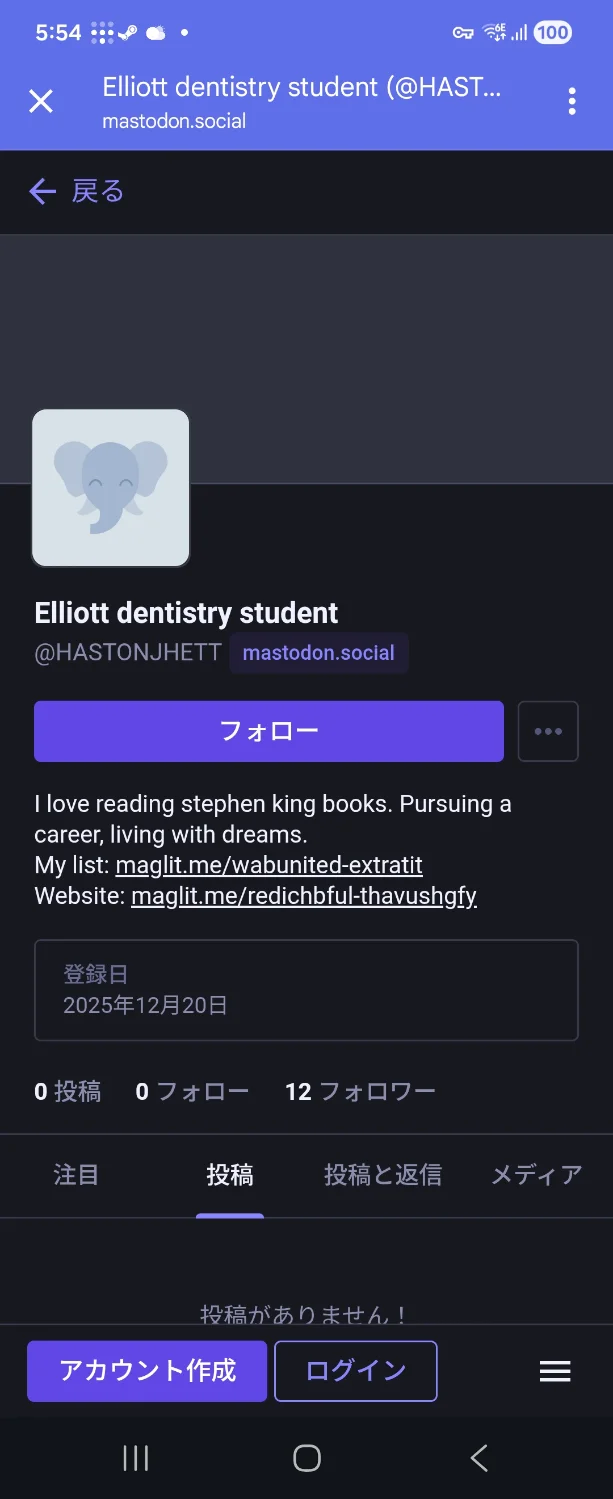
Task: Open the maglit.me/wabunited-extratit link
Action: [269, 865]
